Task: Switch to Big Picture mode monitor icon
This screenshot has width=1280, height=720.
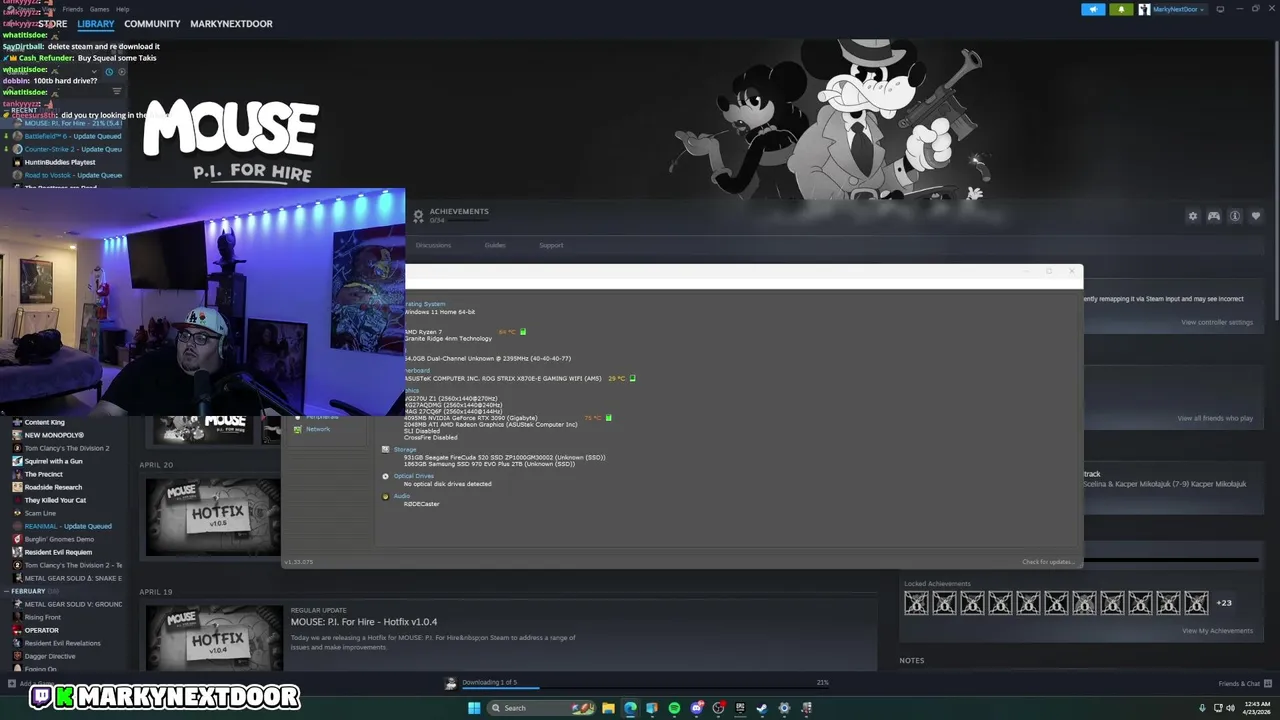Action: coord(1221,9)
